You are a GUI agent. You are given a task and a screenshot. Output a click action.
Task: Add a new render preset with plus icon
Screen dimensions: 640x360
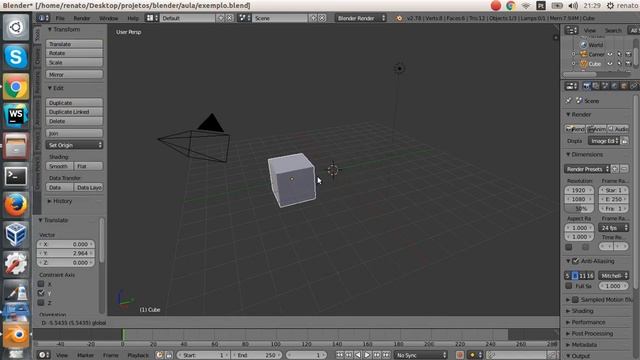point(615,169)
